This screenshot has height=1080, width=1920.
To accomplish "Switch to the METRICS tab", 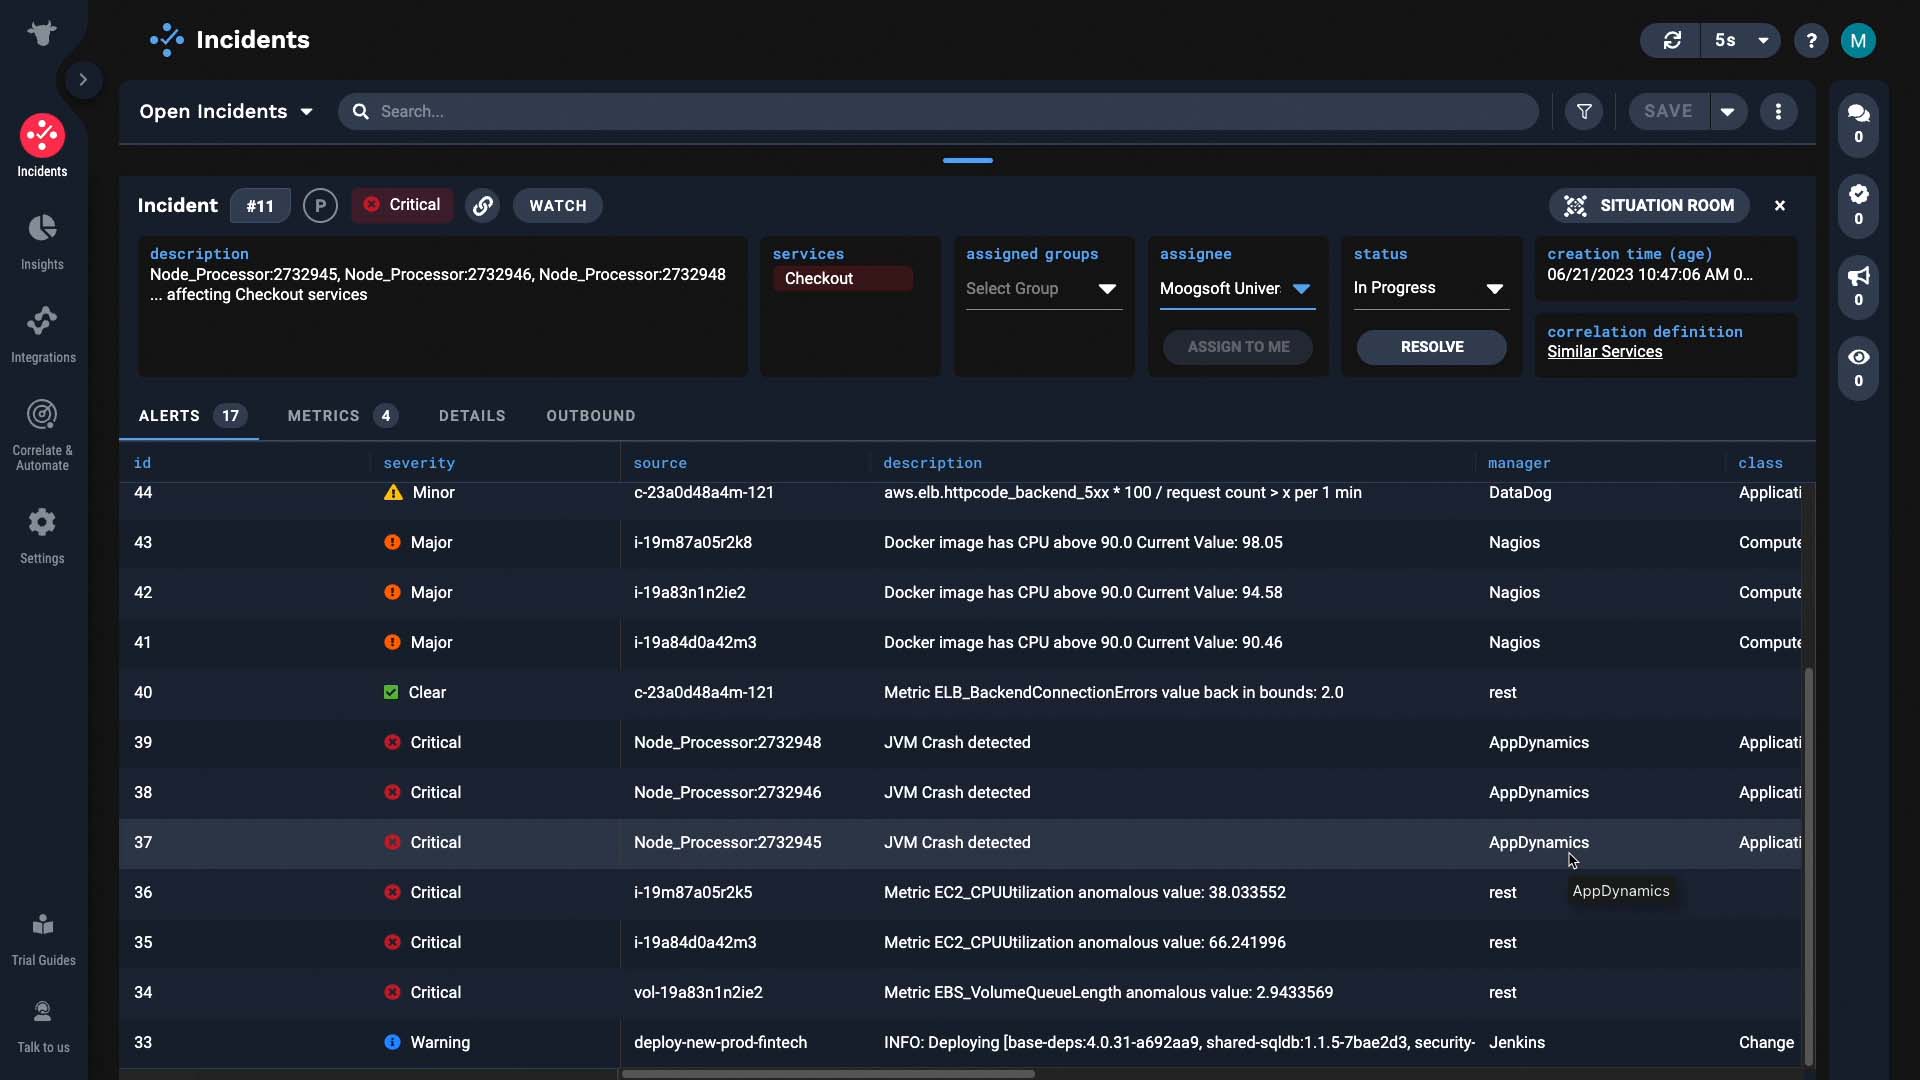I will (x=341, y=415).
